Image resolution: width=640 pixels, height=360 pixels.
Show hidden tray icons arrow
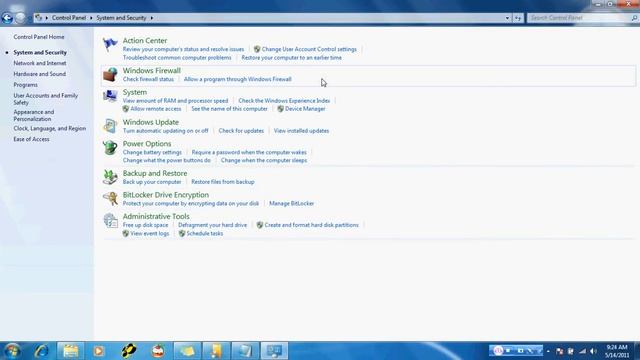548,351
